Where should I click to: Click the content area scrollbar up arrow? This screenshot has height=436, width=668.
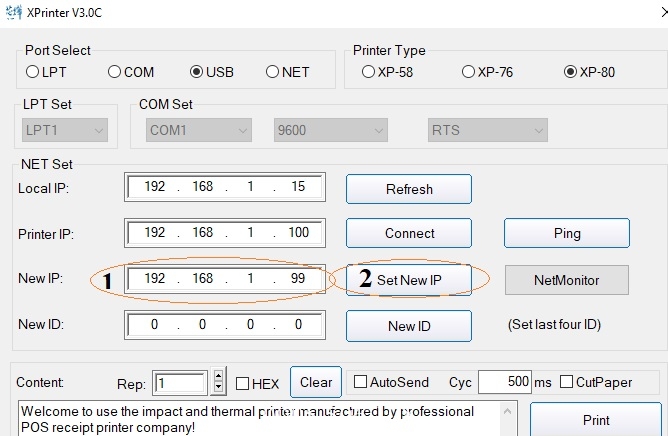[507, 411]
